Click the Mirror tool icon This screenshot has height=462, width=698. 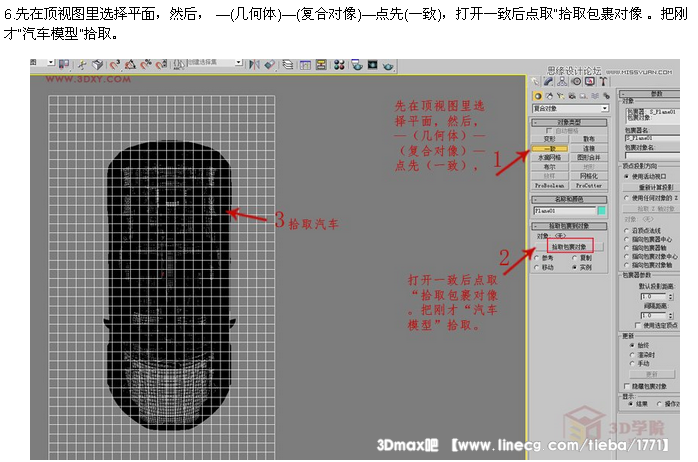tap(254, 65)
